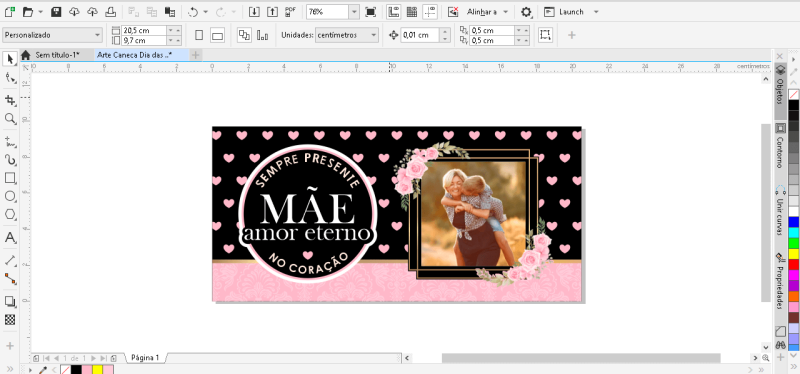This screenshot has width=800, height=374.
Task: Set page to portrait orientation
Action: pos(199,35)
